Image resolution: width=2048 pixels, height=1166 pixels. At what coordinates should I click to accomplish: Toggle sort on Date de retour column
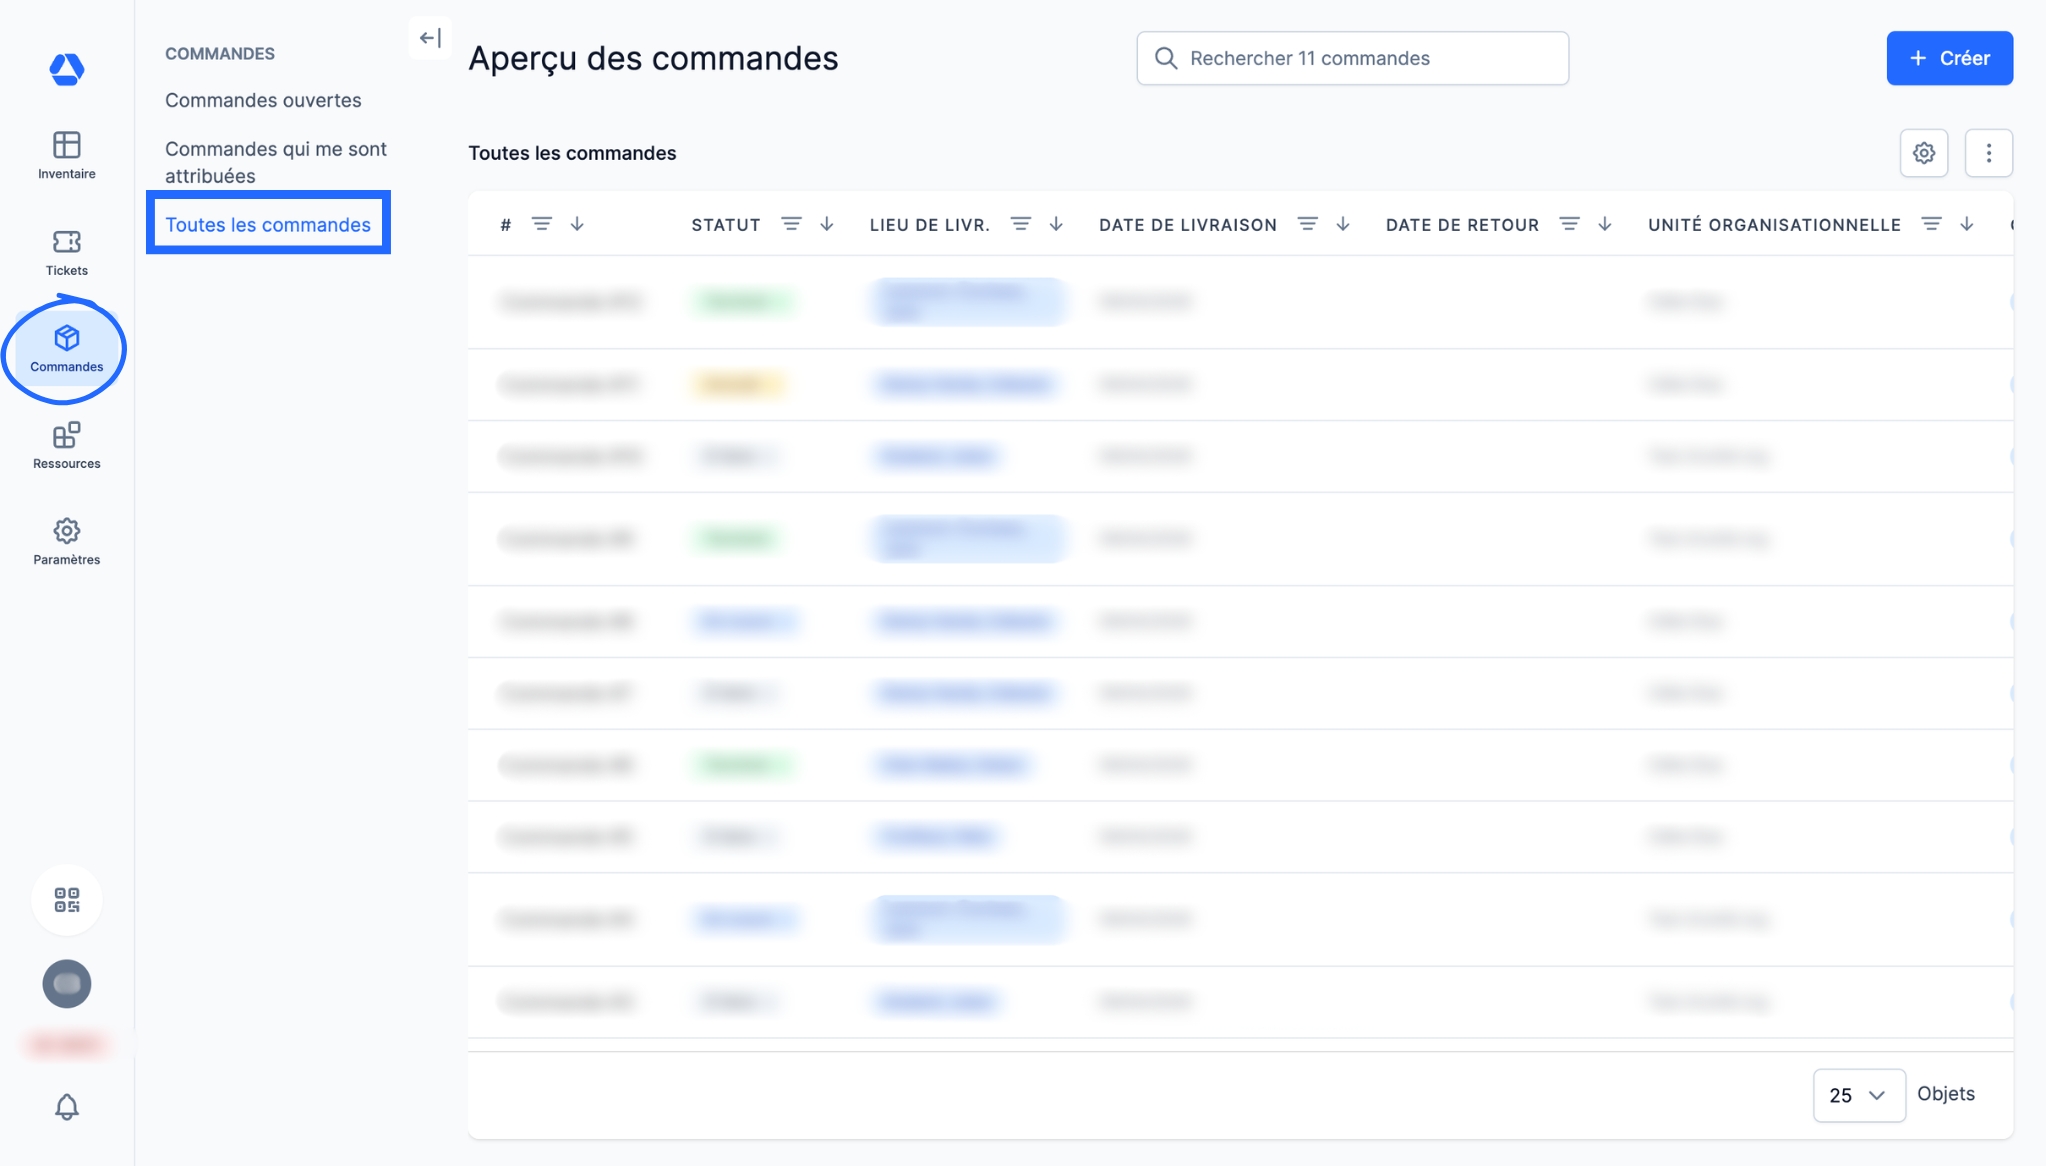(1604, 224)
